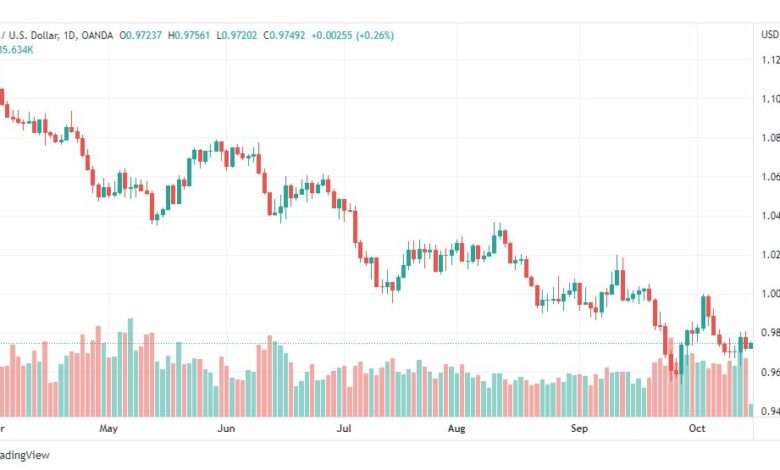The width and height of the screenshot is (780, 470).
Task: Click the Sep label on time axis
Action: pos(579,428)
